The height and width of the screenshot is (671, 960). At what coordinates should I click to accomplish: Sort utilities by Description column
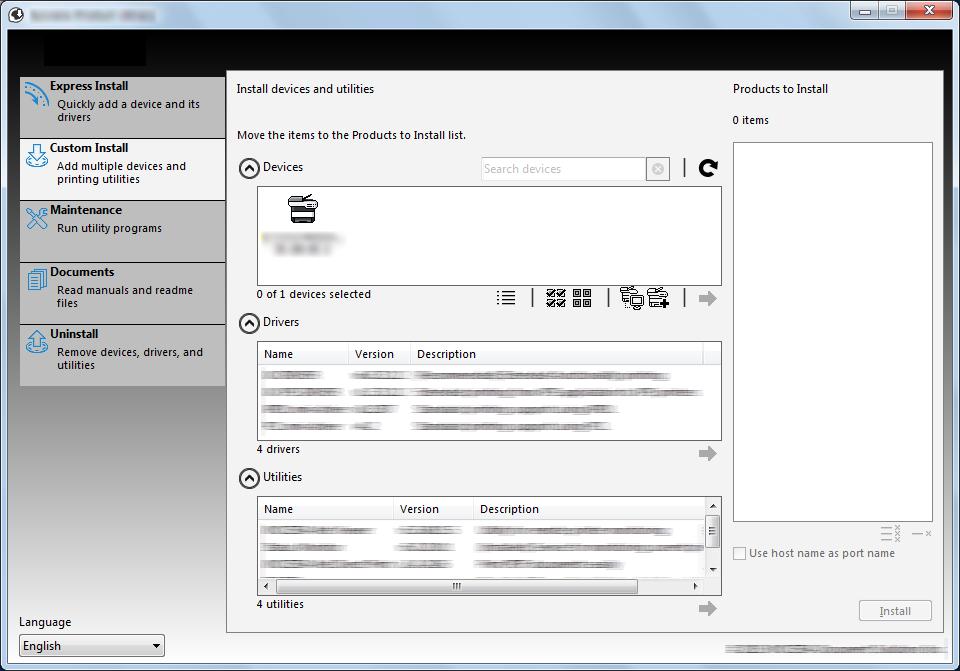click(x=590, y=509)
